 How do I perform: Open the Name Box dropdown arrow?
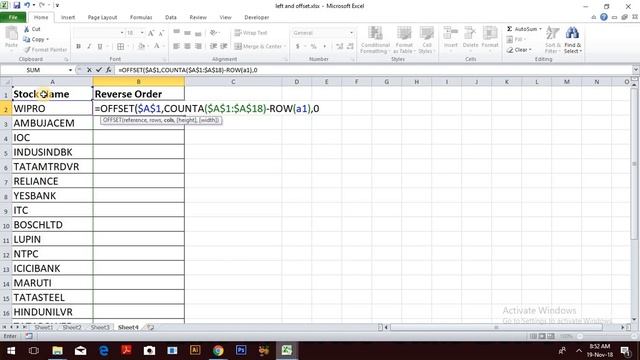70,70
